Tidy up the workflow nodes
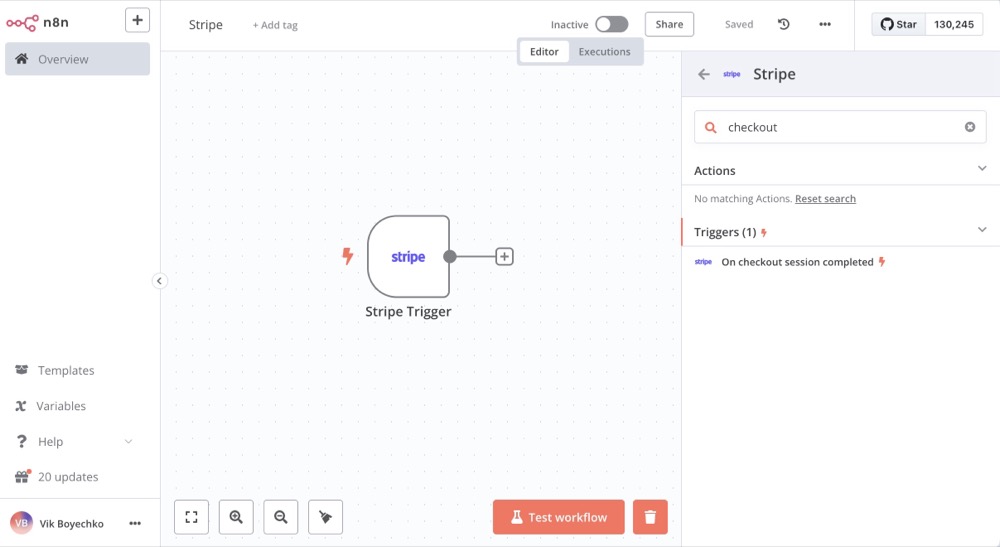Screen dimensions: 1000x547 [x=325, y=517]
